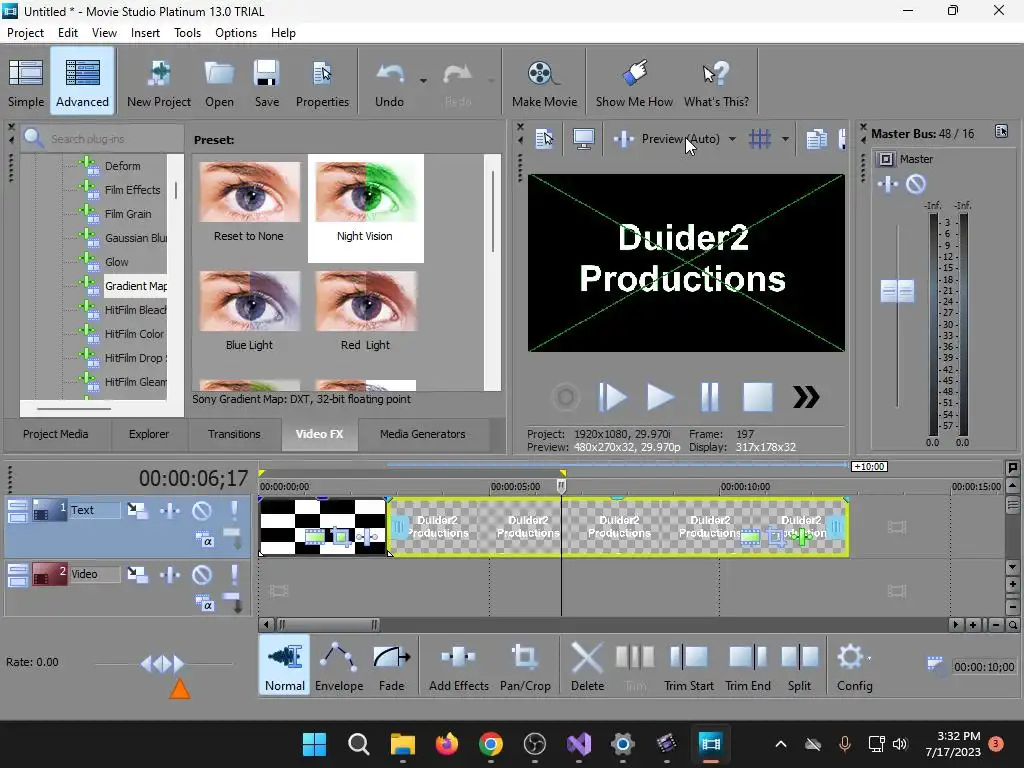This screenshot has width=1024, height=768.
Task: Open Master bus FX icon
Action: coord(888,185)
